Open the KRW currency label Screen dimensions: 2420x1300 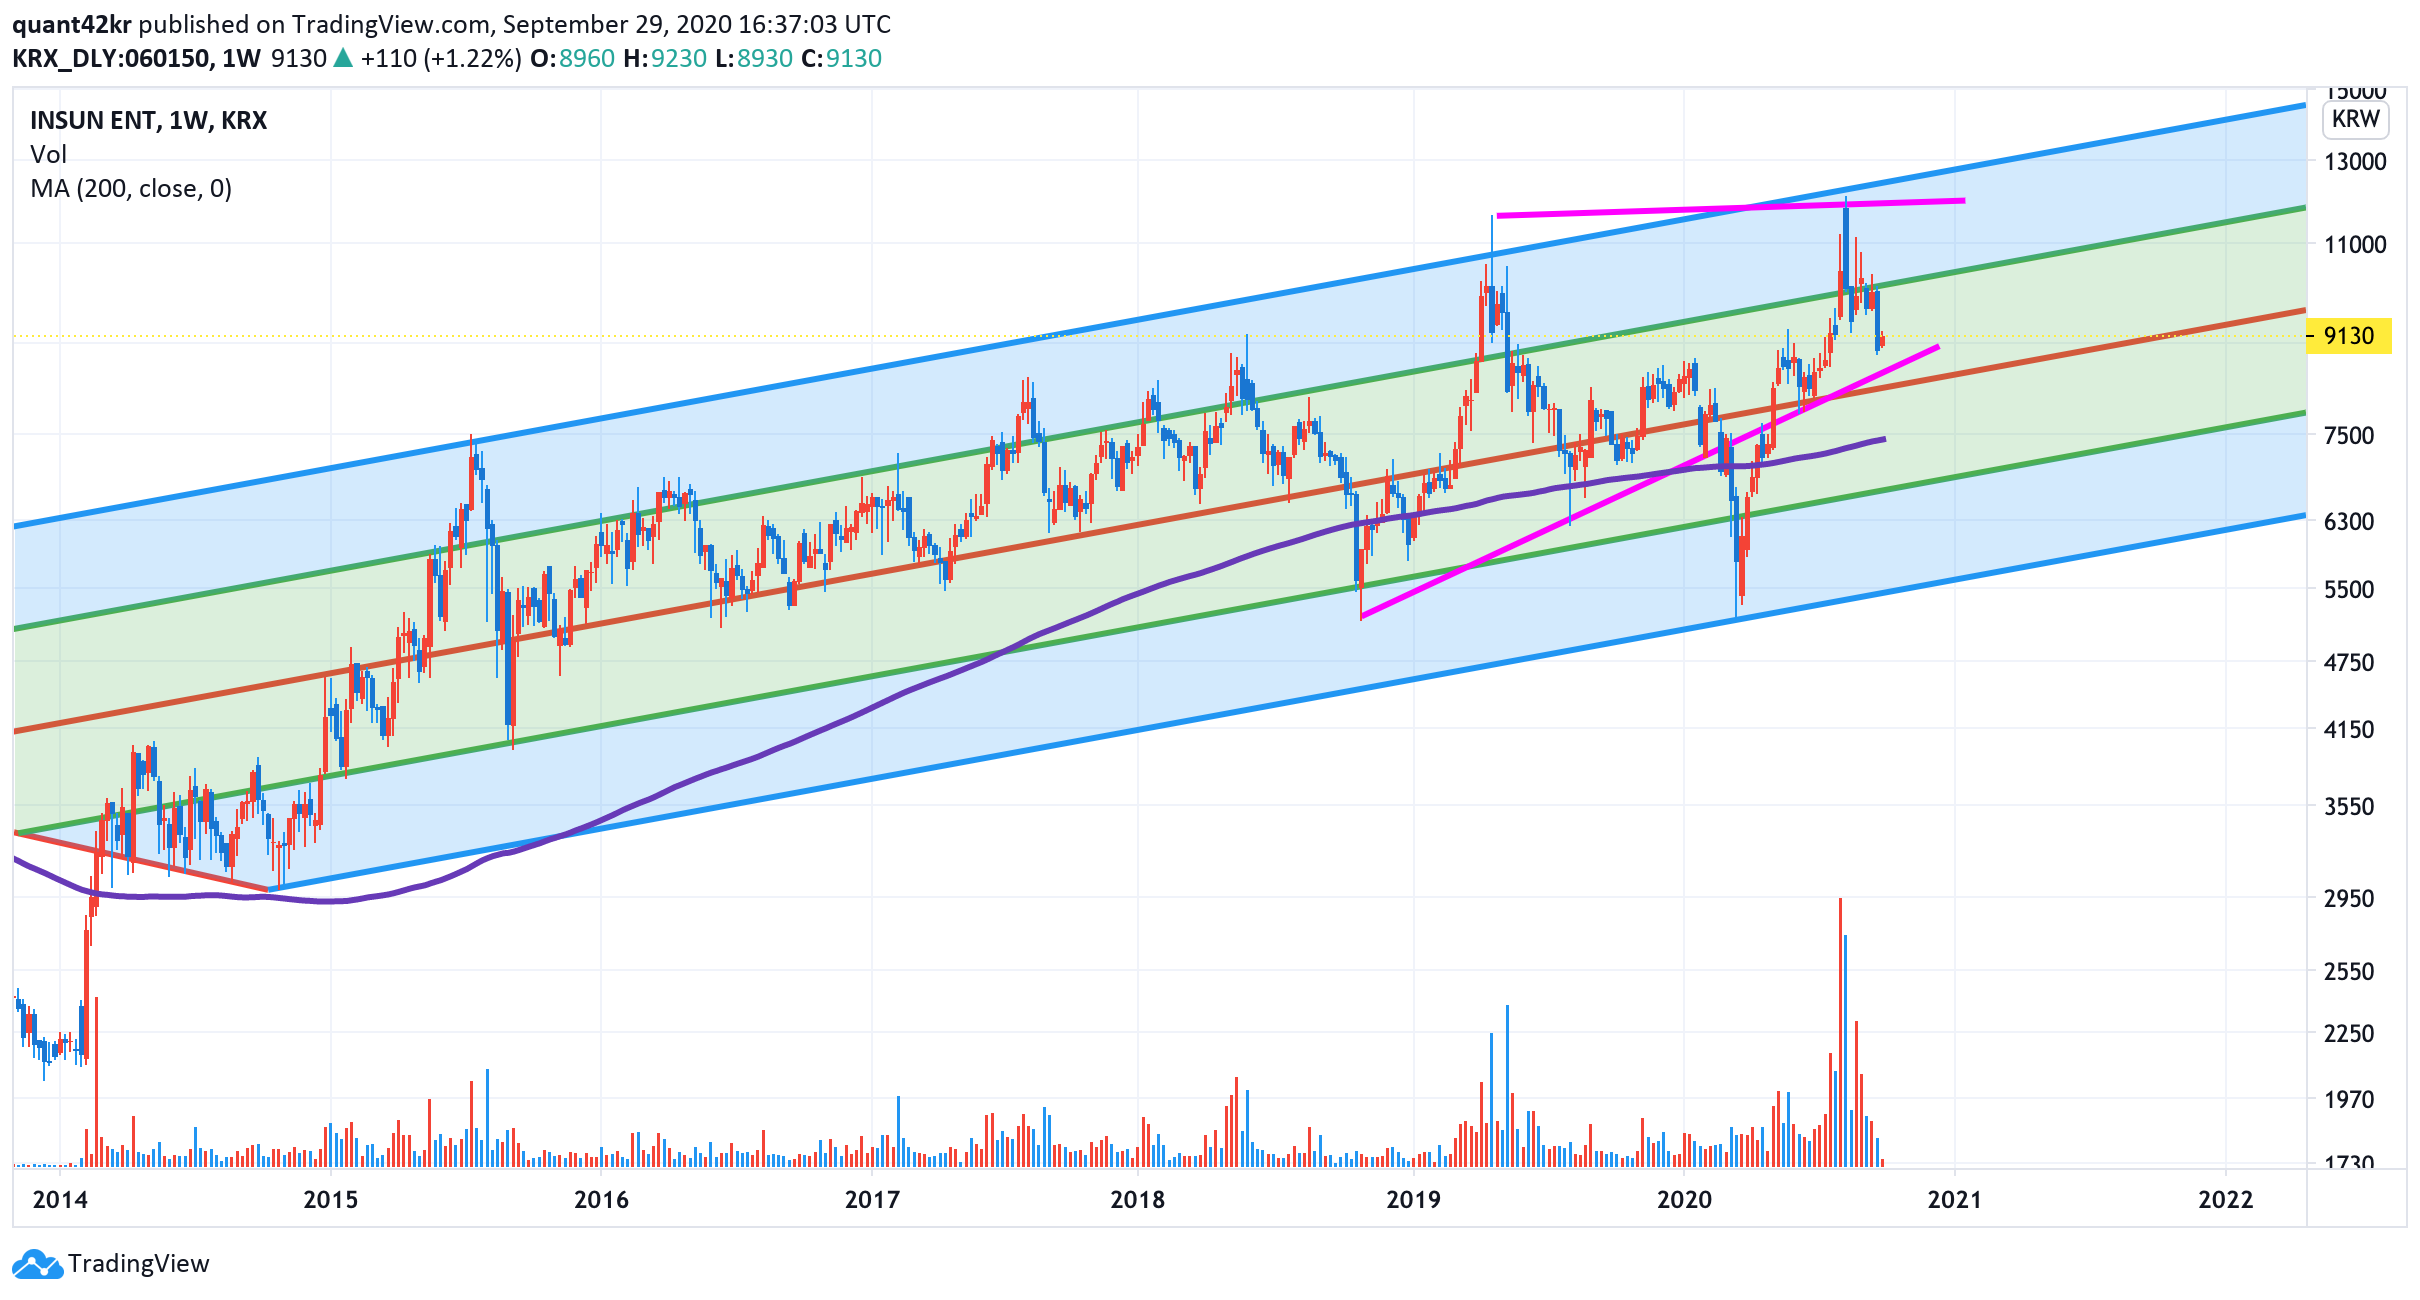tap(2355, 119)
